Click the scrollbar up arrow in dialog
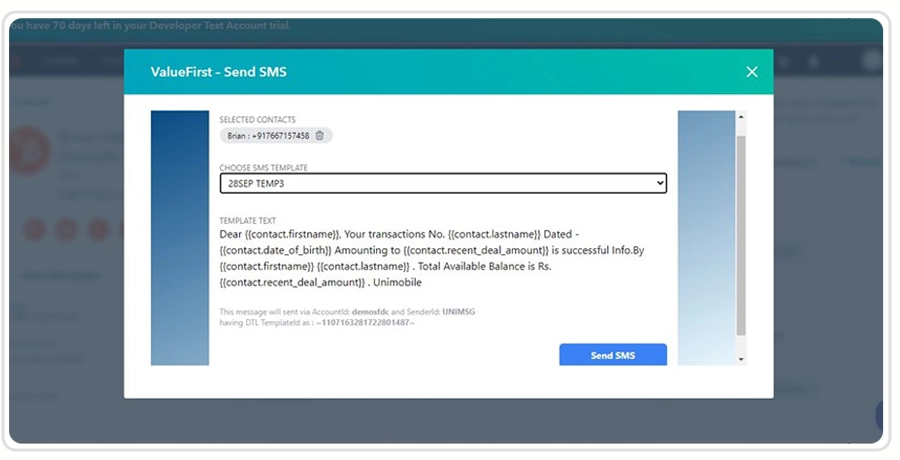Image resolution: width=900 pixels, height=460 pixels. (740, 117)
